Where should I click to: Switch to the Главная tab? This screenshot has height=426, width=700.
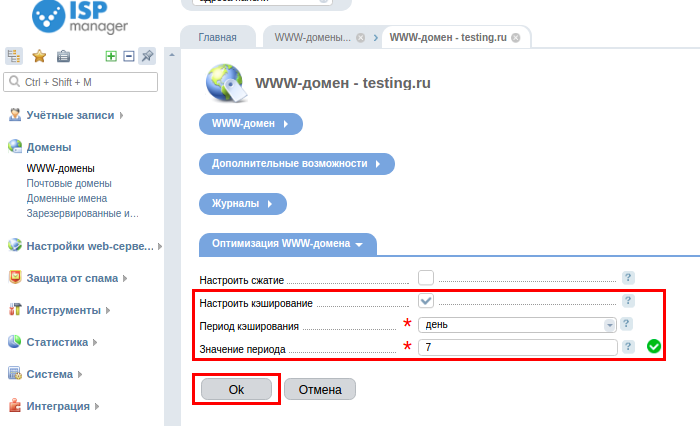217,38
